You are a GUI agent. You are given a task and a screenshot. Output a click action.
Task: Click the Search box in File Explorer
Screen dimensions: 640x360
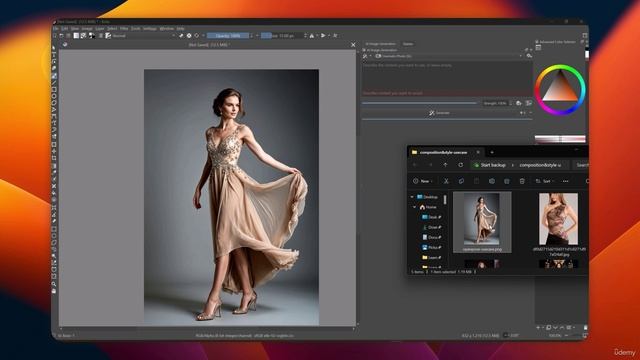point(581,165)
